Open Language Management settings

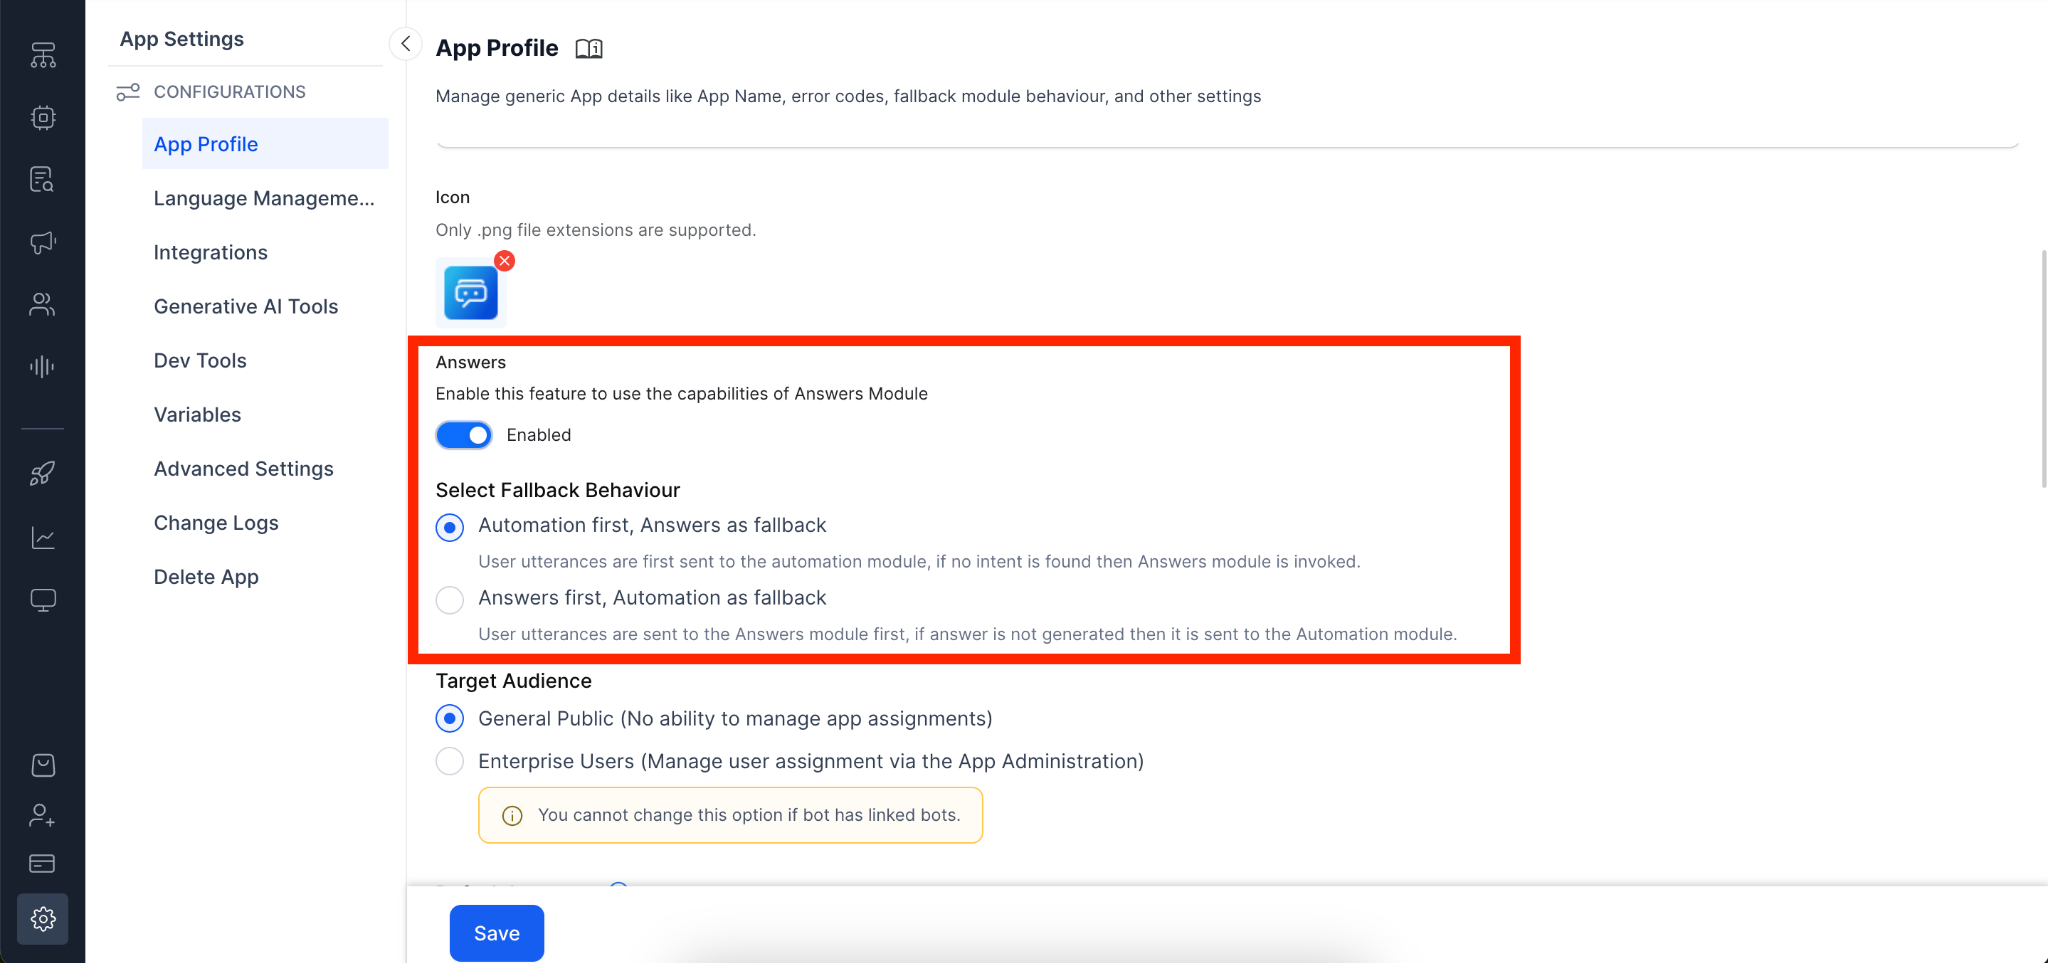tap(264, 198)
